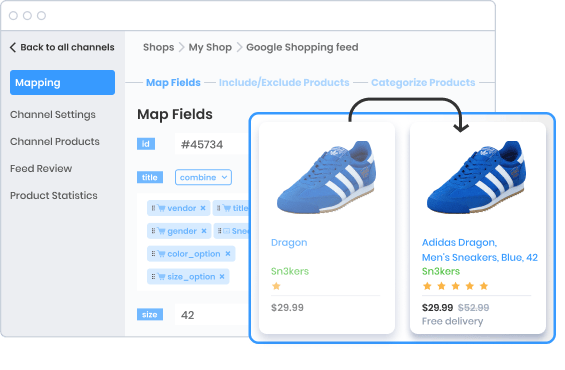The image size is (565, 370).
Task: Click the left Dragon sneaker image
Action: click(326, 177)
